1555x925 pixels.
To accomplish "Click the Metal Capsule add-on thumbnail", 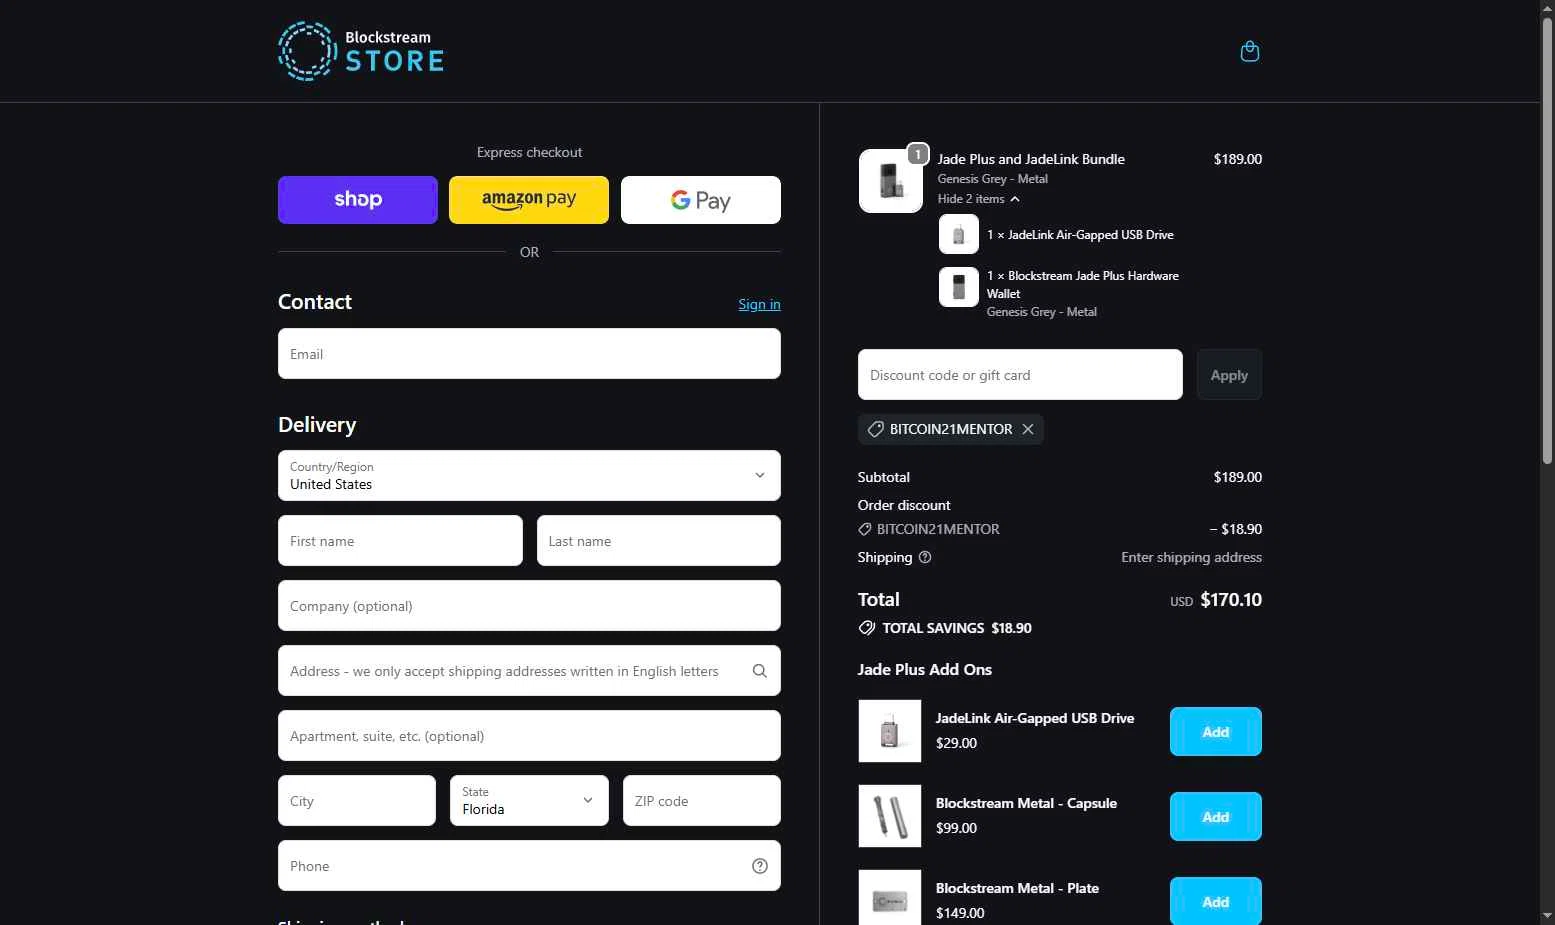I will pyautogui.click(x=890, y=816).
